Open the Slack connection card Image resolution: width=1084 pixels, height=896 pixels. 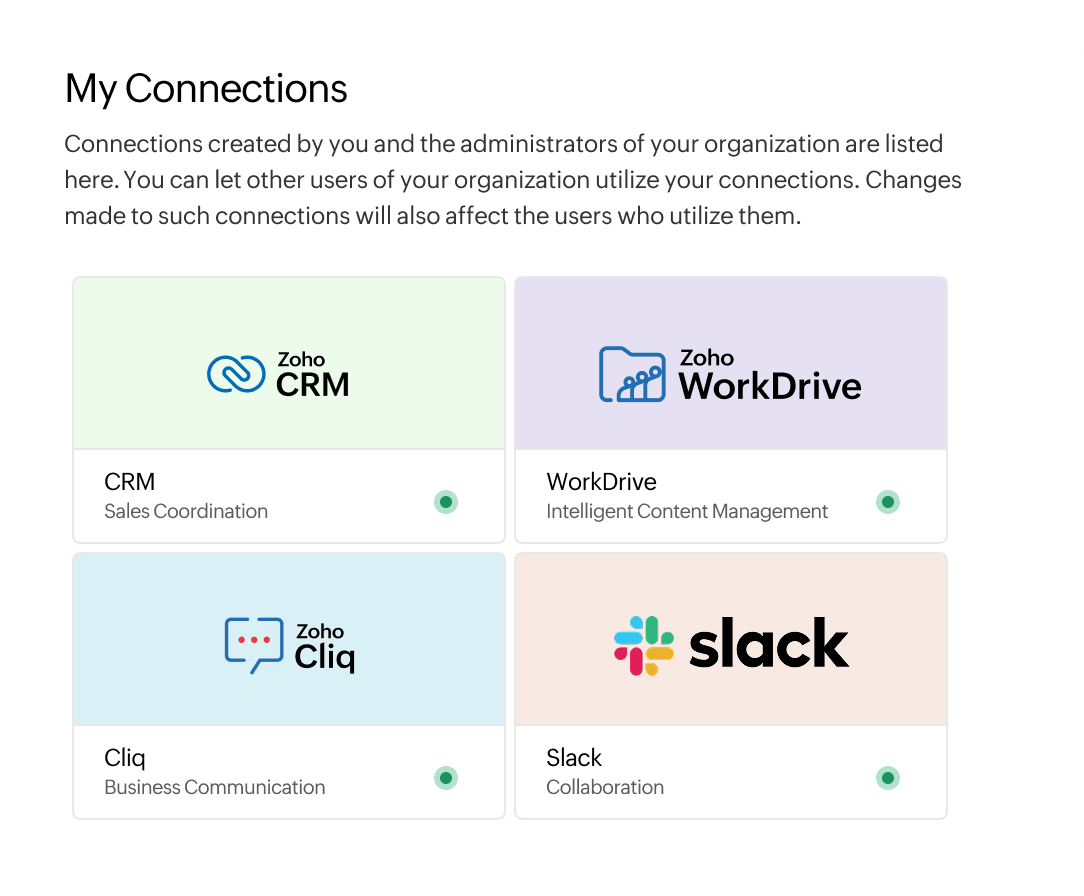(x=731, y=685)
